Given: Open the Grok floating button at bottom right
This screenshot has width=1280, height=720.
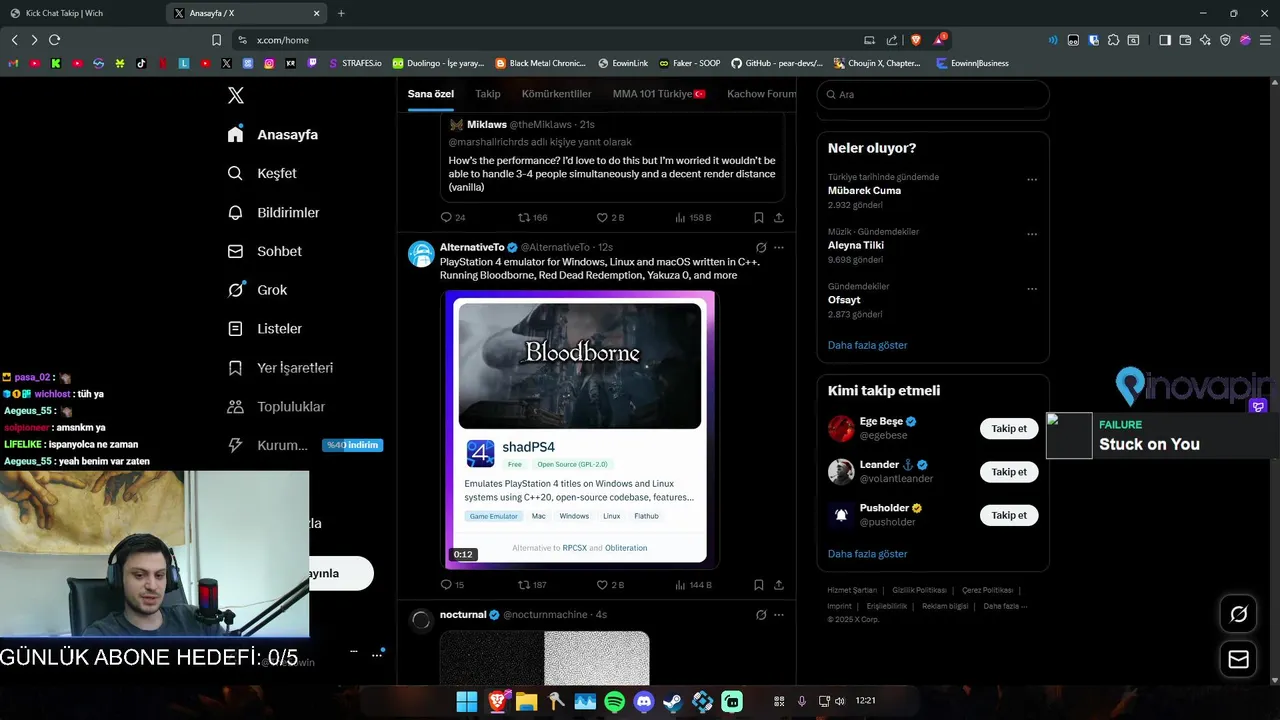Looking at the screenshot, I should [1238, 614].
